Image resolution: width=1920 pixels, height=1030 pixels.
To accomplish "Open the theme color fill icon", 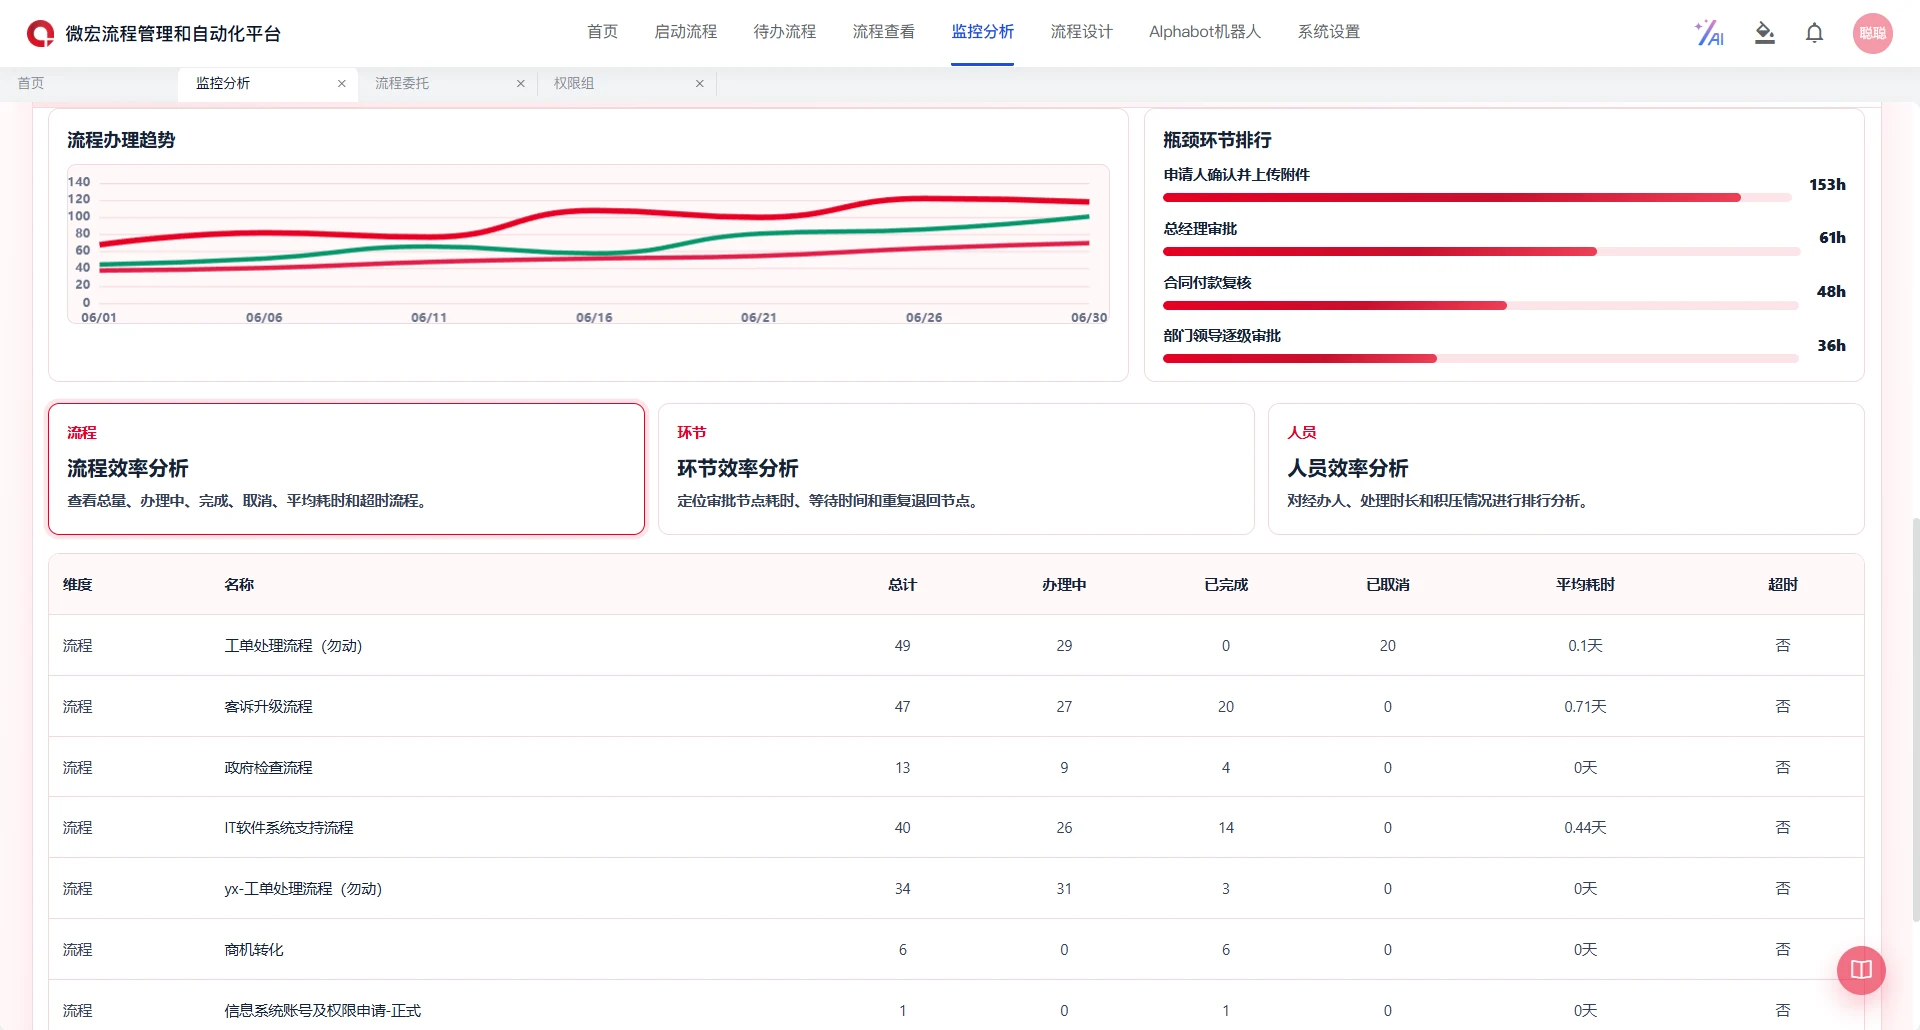I will tap(1765, 33).
